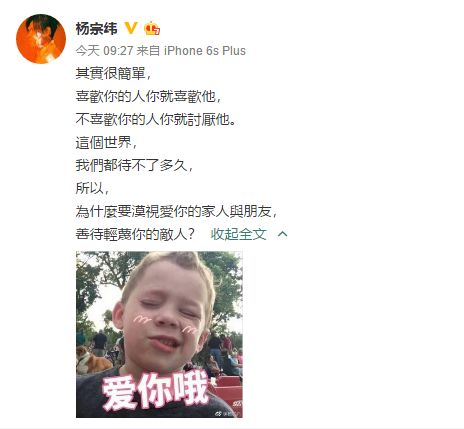
Task: Open the iPhone 6s Plus source link
Action: [205, 51]
